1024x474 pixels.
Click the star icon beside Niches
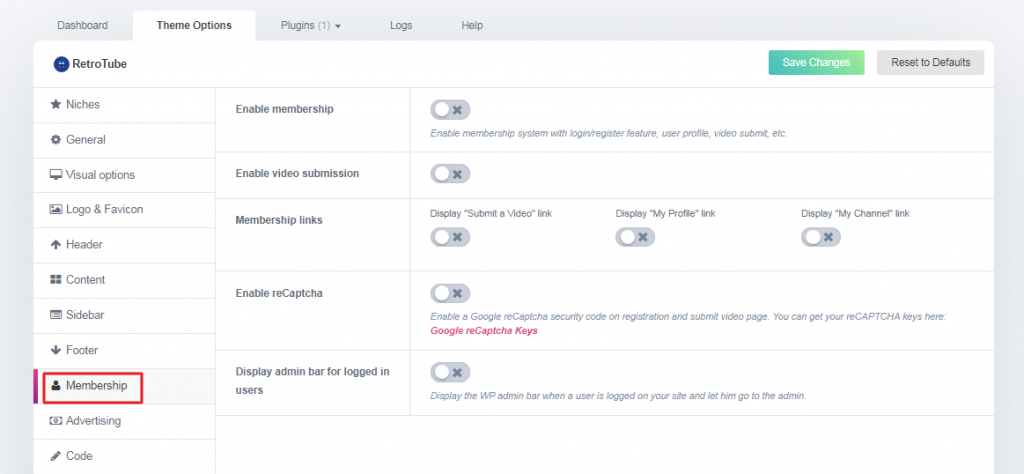pyautogui.click(x=56, y=104)
